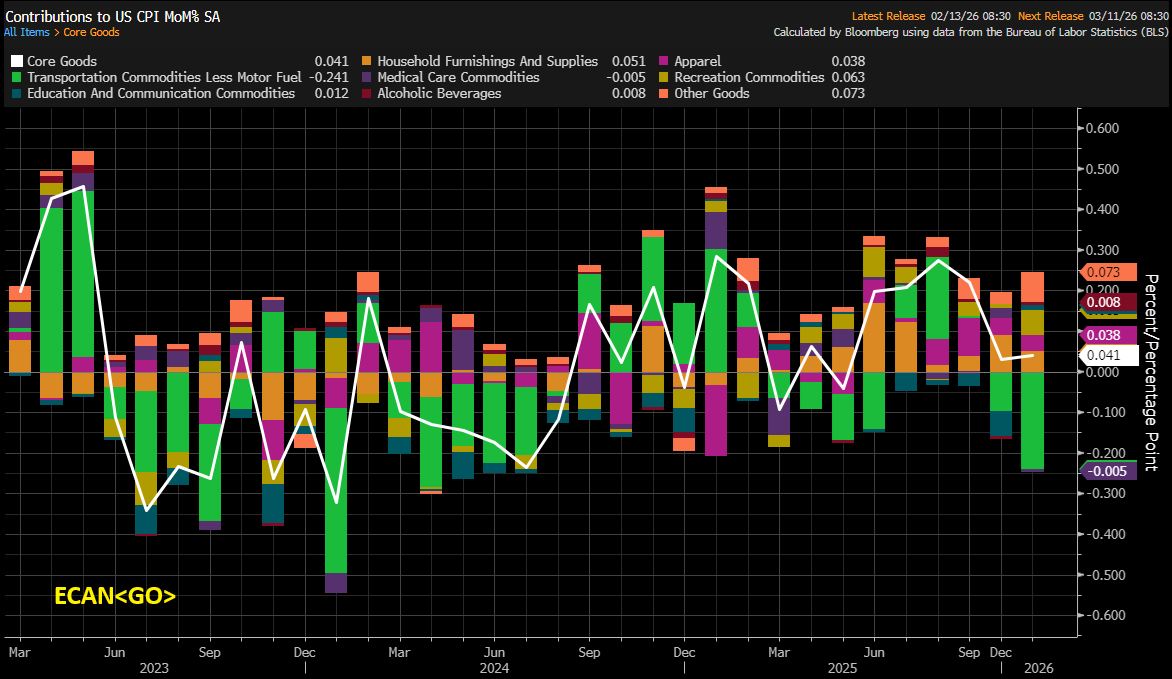Click the 2024 year label on x-axis
This screenshot has height=679, width=1172.
coord(494,668)
